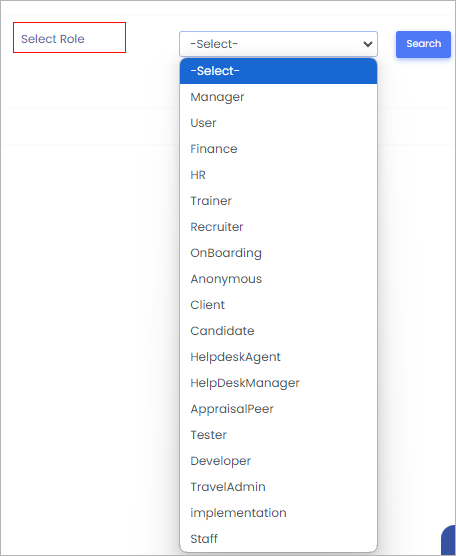Choose the highlighted -Select- list entry
456x556 pixels.
(x=278, y=71)
